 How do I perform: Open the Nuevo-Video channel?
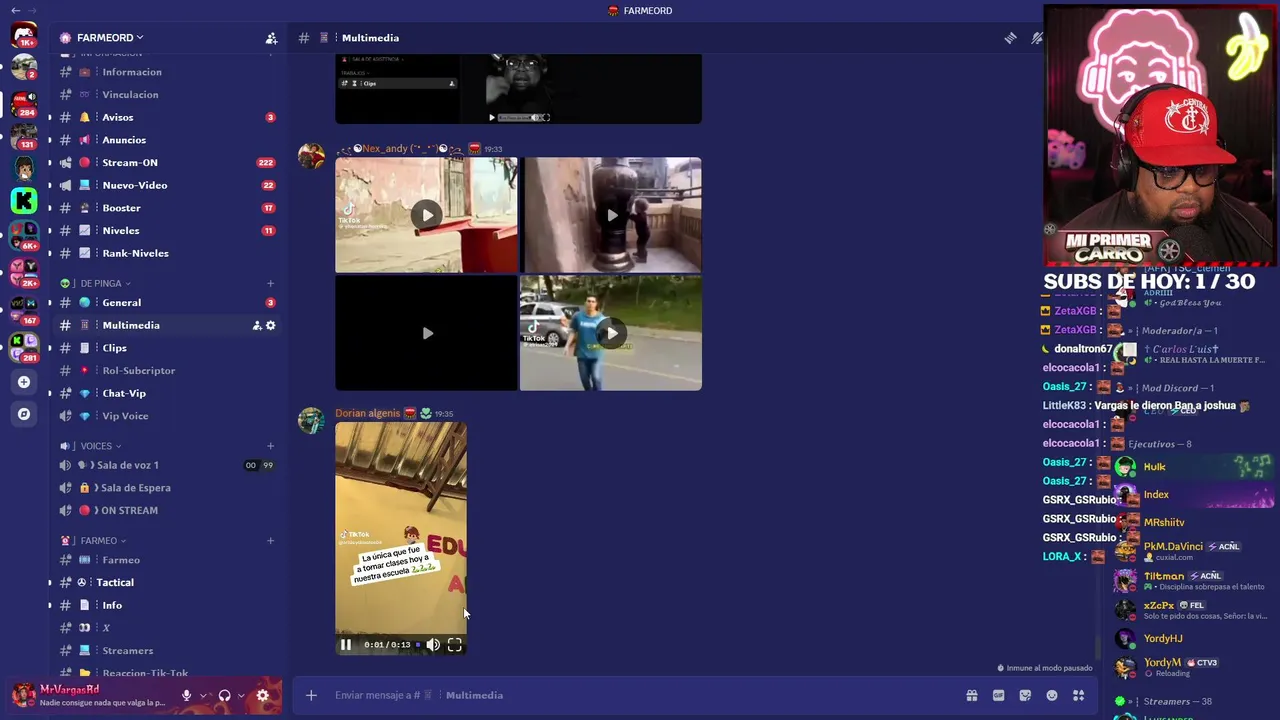click(167, 185)
